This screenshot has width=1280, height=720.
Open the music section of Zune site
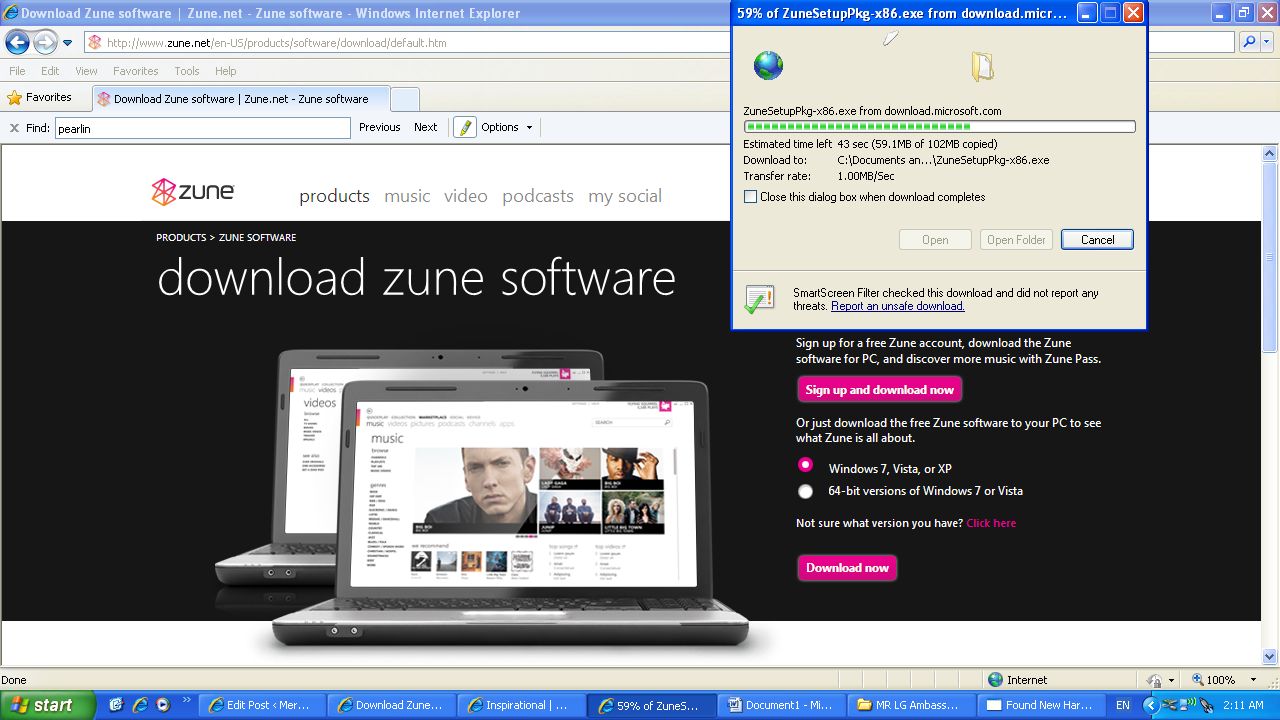pos(407,196)
